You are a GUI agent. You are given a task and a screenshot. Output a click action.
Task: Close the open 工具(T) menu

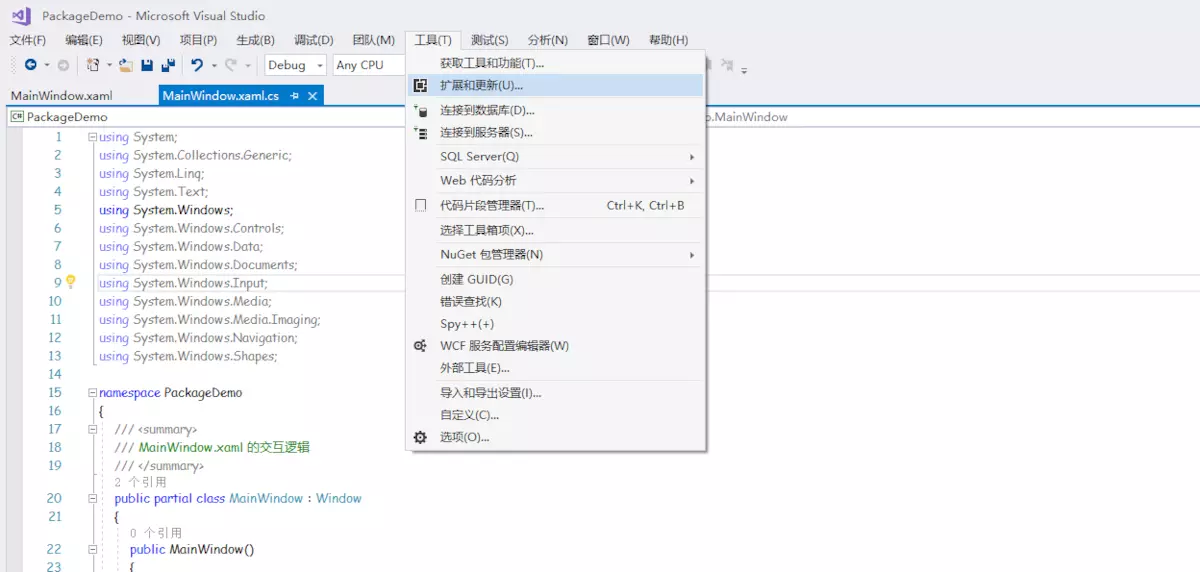[433, 40]
